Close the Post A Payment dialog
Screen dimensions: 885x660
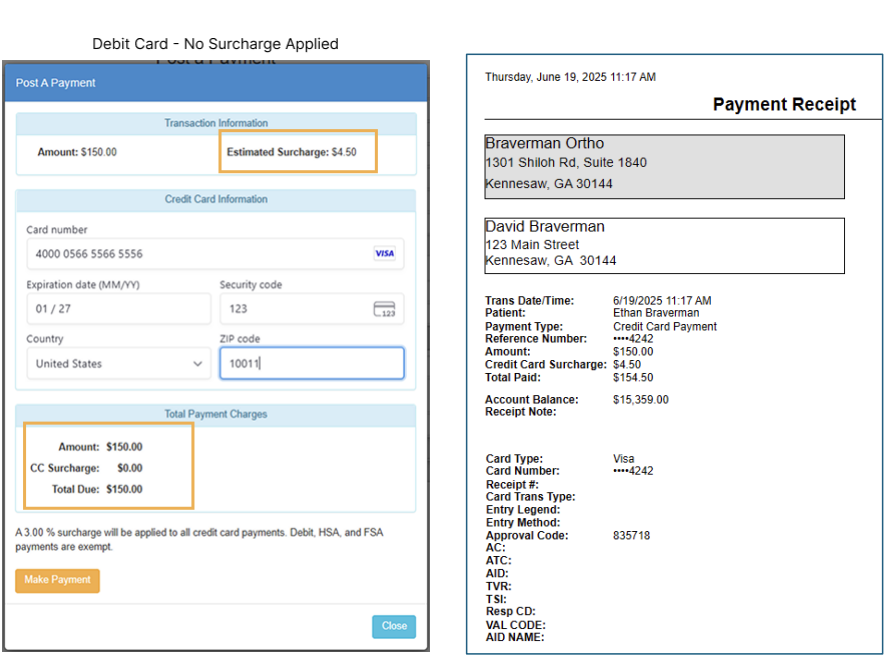point(394,626)
